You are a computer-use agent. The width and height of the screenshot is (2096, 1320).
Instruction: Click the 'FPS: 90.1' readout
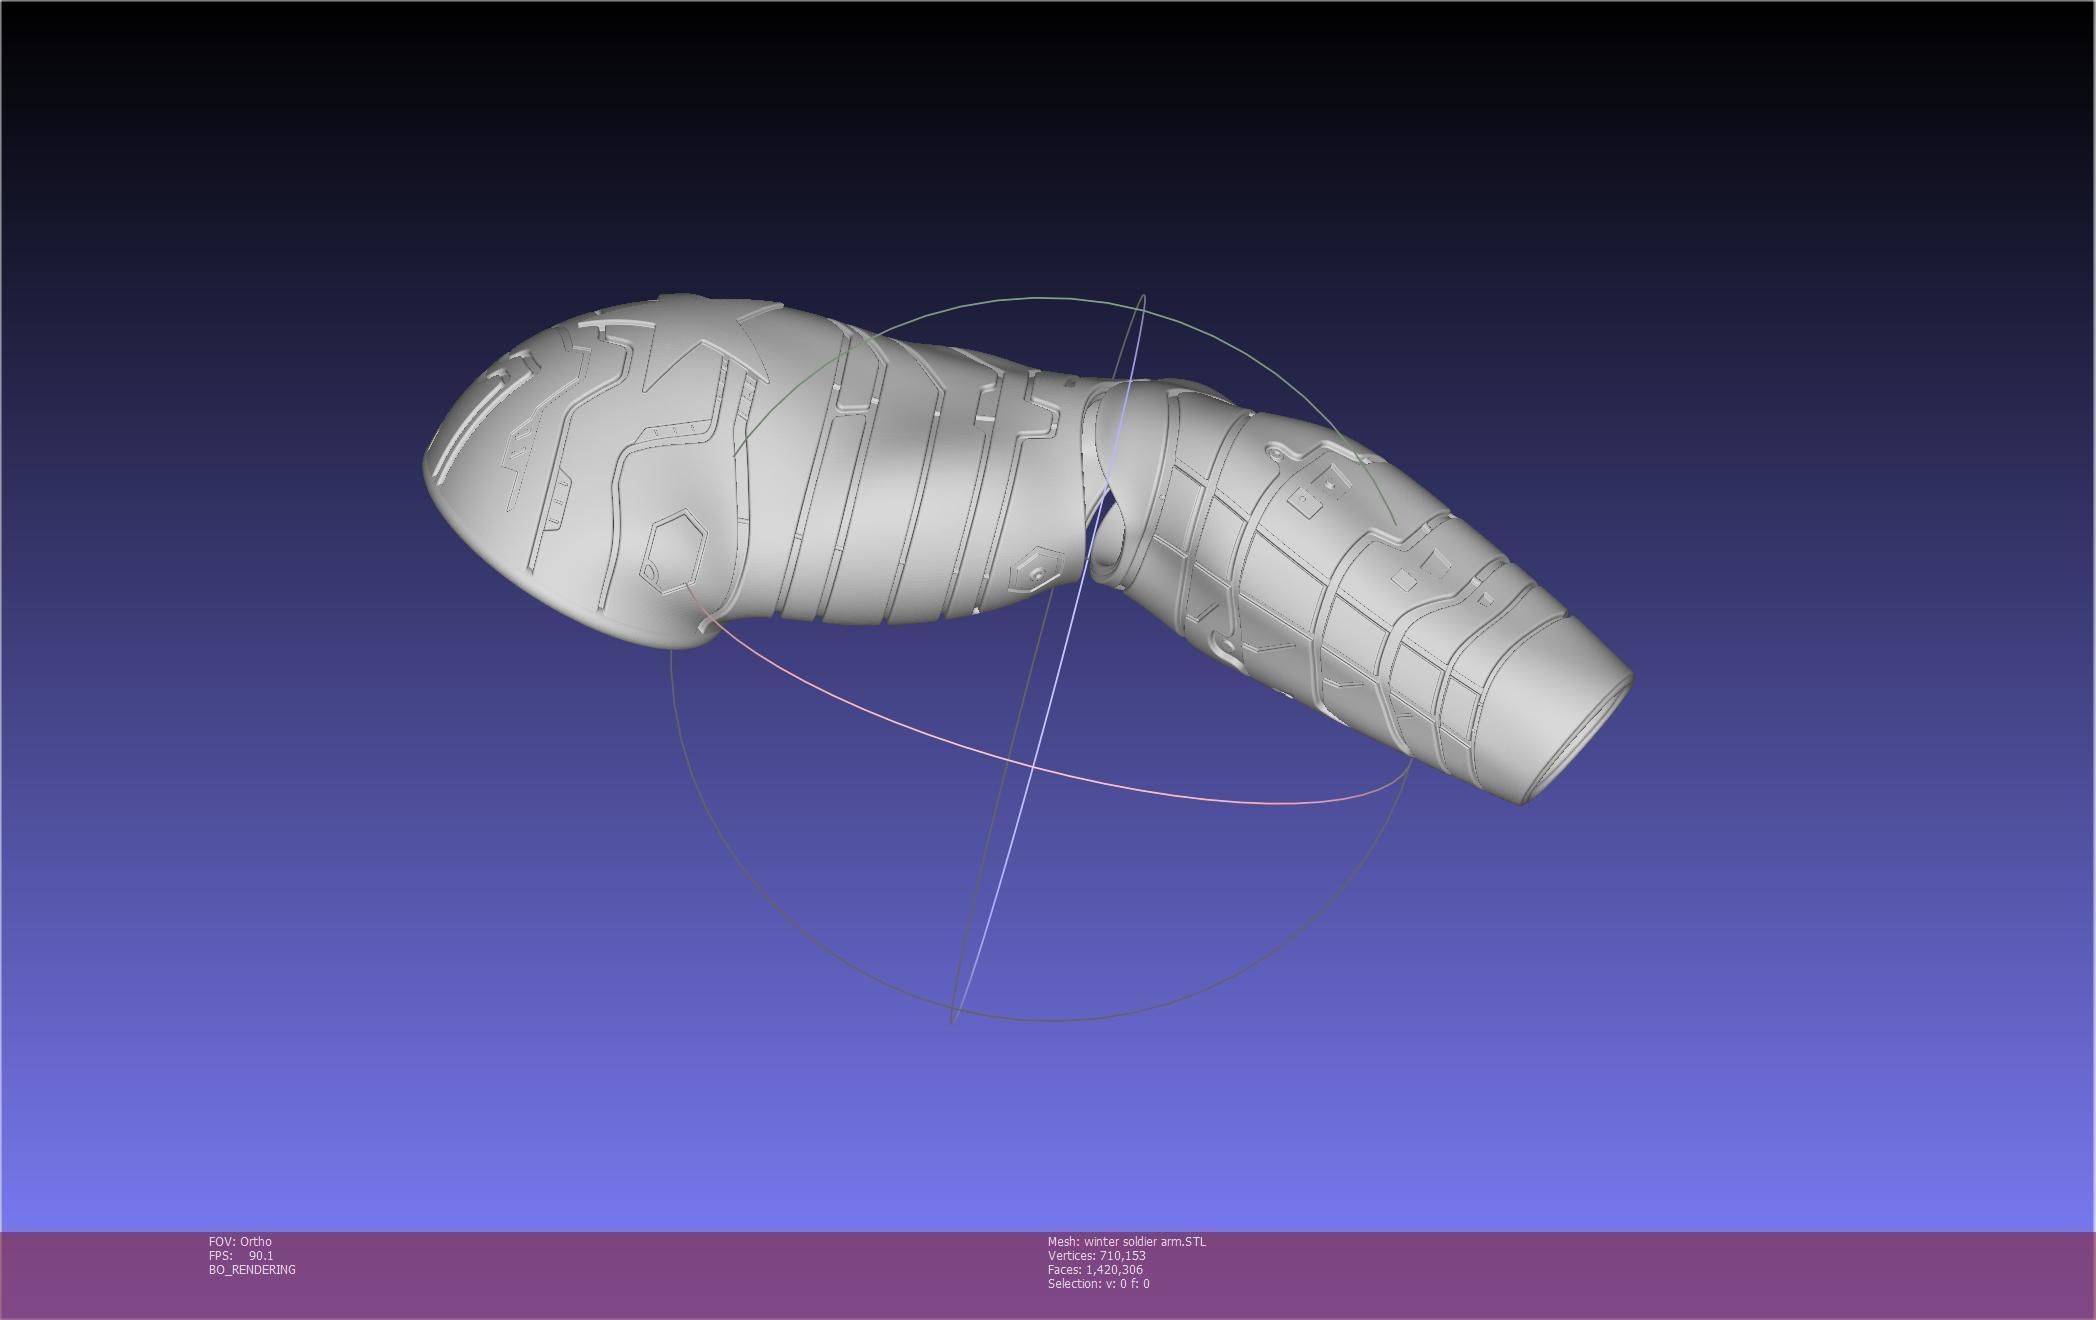tap(241, 1255)
